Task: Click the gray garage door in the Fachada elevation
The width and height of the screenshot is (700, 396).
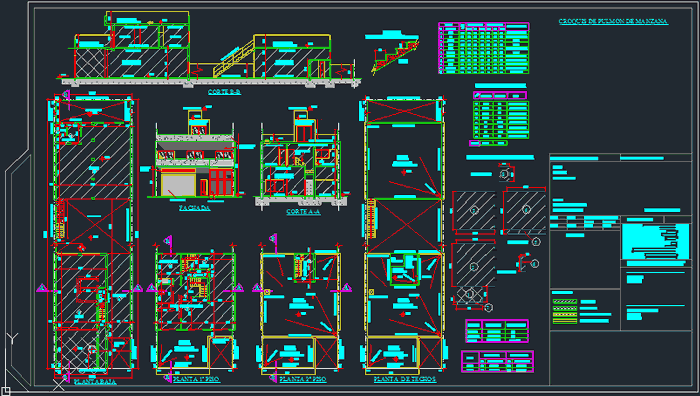Action: pyautogui.click(x=179, y=185)
